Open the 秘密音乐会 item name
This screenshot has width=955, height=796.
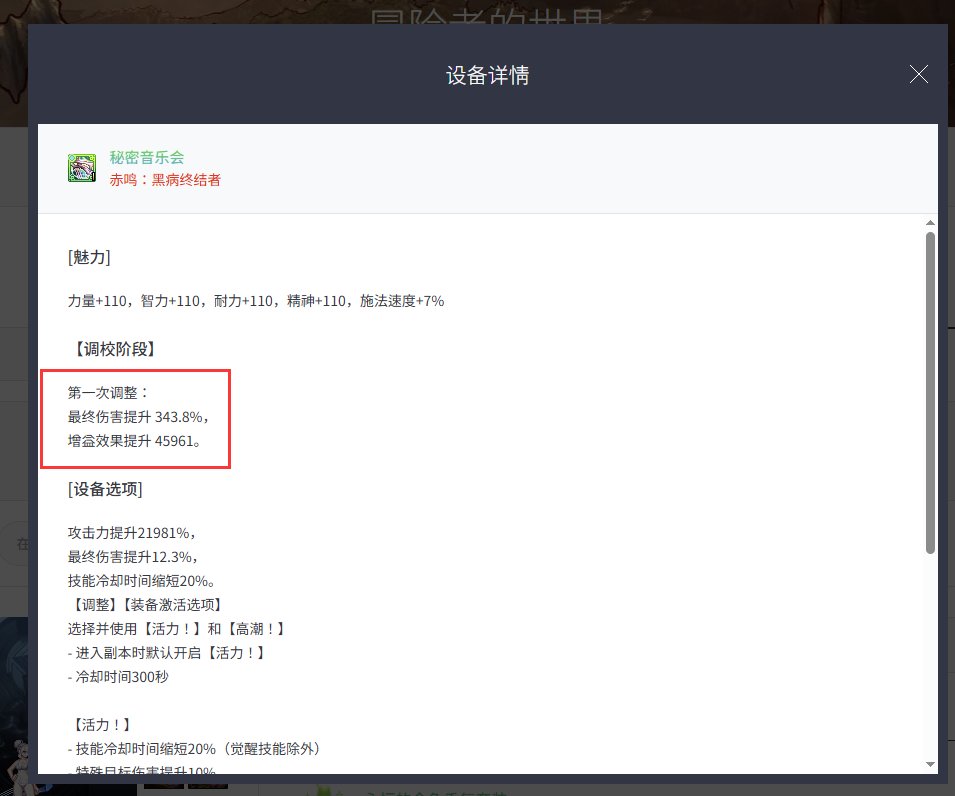(x=147, y=157)
